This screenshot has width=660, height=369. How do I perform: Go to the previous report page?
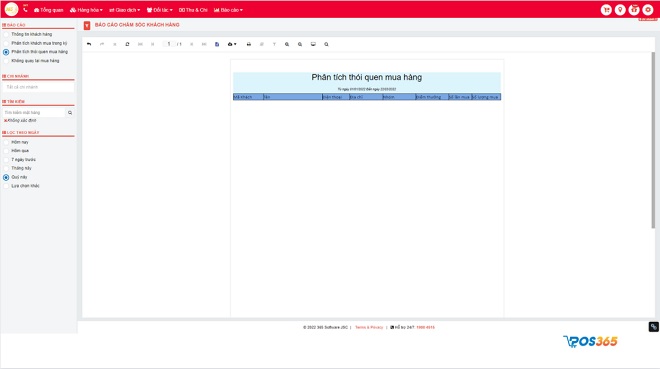(153, 44)
